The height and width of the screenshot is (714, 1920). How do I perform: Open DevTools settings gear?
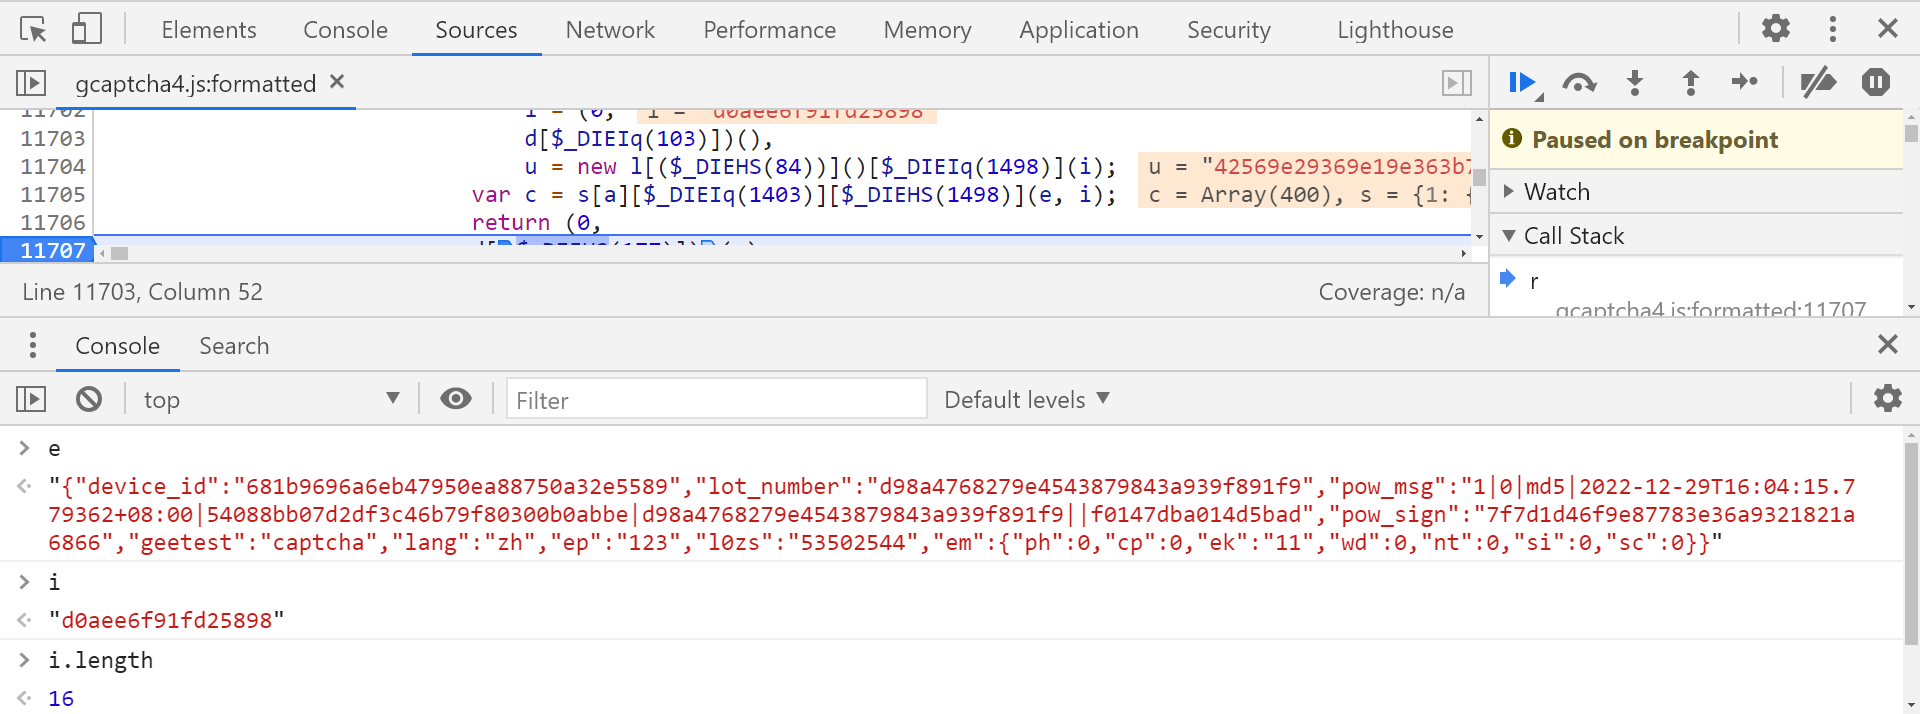[x=1775, y=28]
